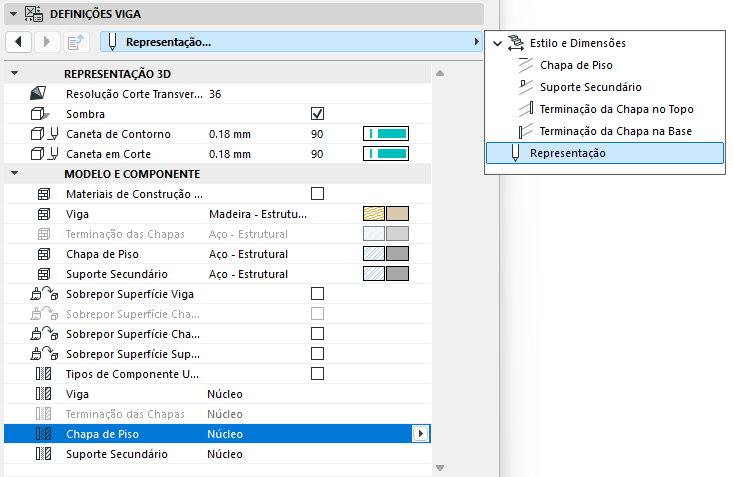Image resolution: width=733 pixels, height=477 pixels.
Task: Click Chapa de Piso material icon
Action: coord(44,254)
